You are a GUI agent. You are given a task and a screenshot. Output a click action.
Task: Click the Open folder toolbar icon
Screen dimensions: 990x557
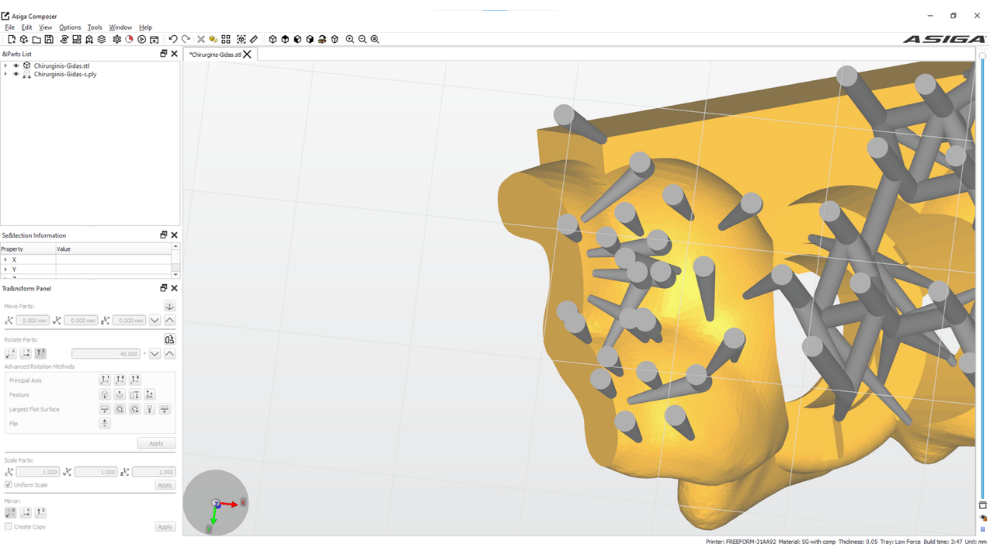click(37, 39)
